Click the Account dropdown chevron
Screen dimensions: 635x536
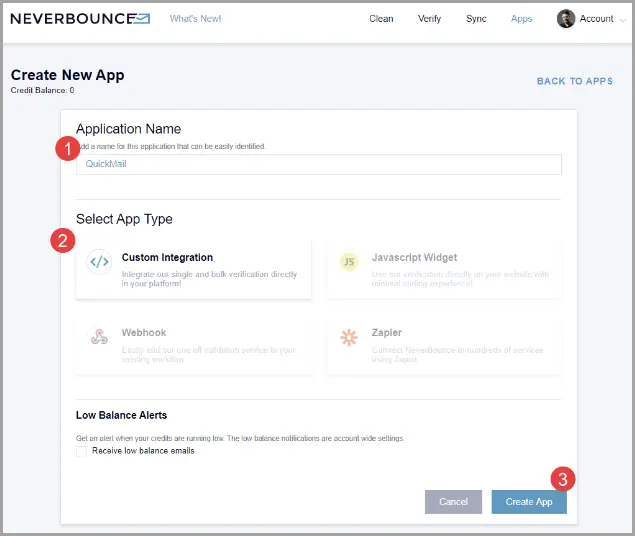[x=623, y=20]
